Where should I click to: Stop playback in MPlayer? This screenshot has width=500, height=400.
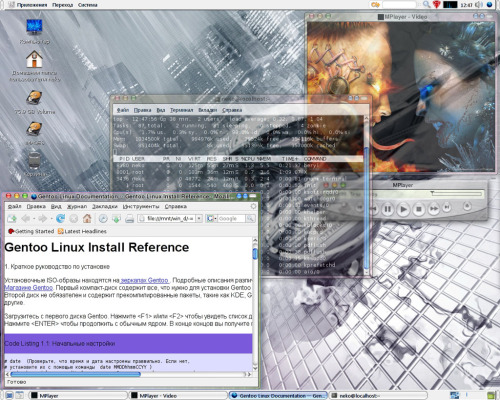tap(419, 209)
